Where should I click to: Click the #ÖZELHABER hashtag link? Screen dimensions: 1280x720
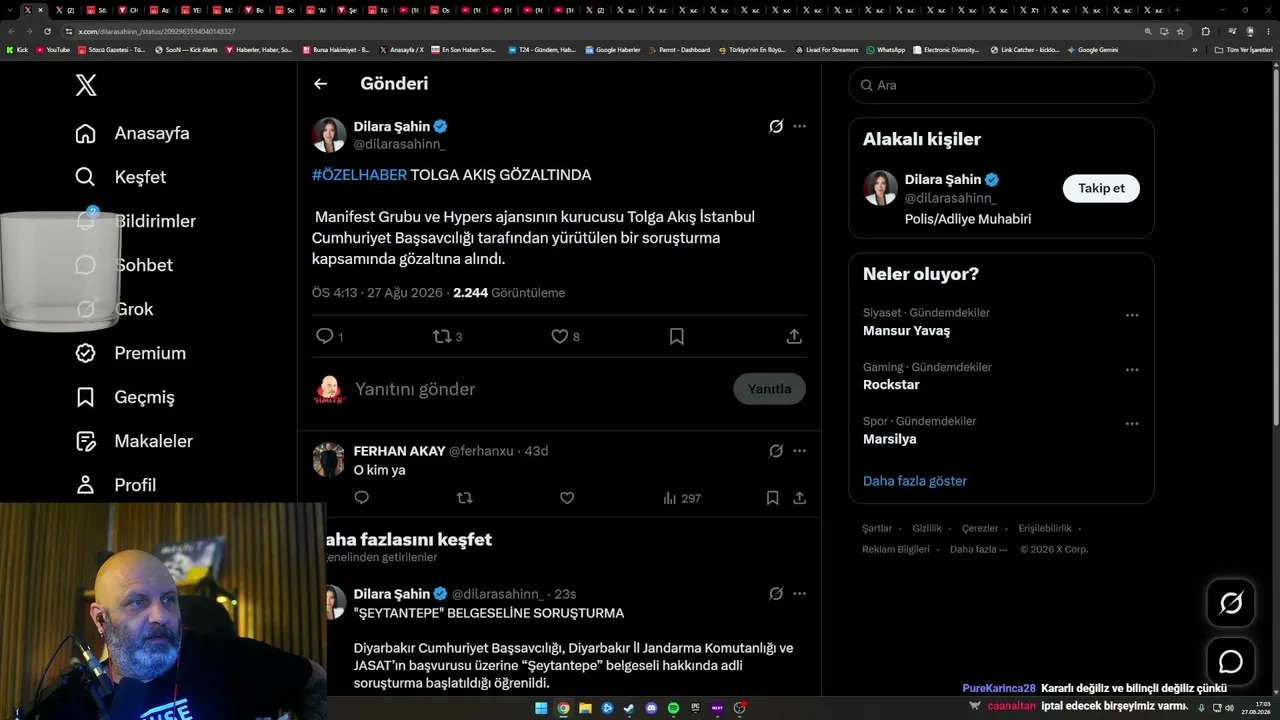click(360, 175)
